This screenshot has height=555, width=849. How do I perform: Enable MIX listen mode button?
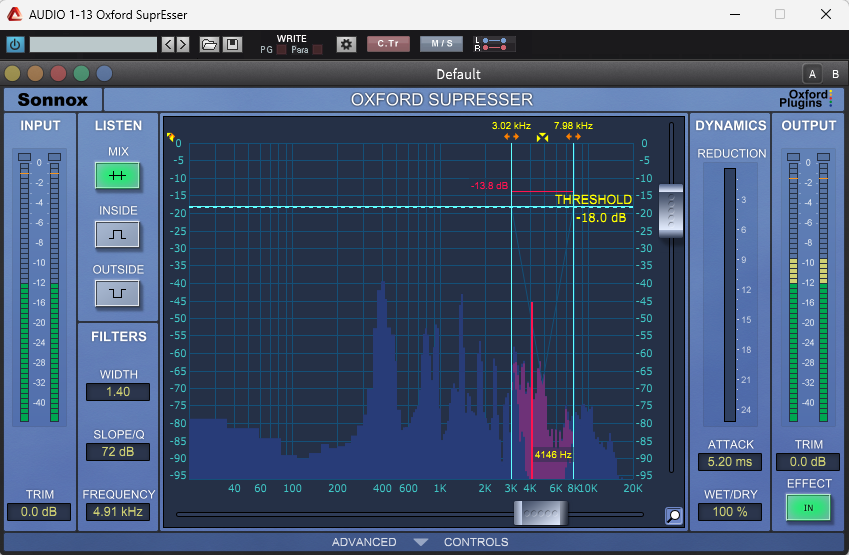click(x=117, y=175)
